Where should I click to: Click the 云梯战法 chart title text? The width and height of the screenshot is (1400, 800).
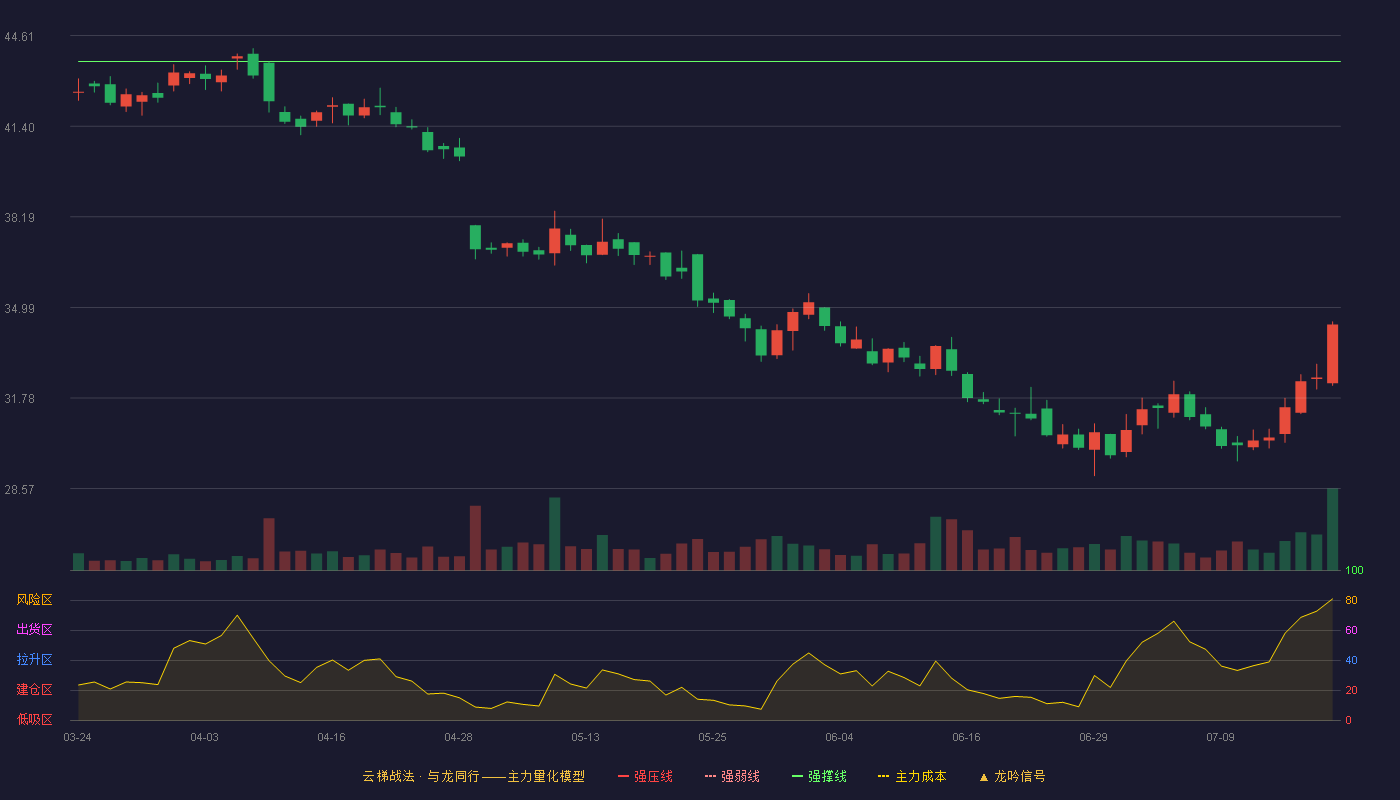tap(388, 776)
